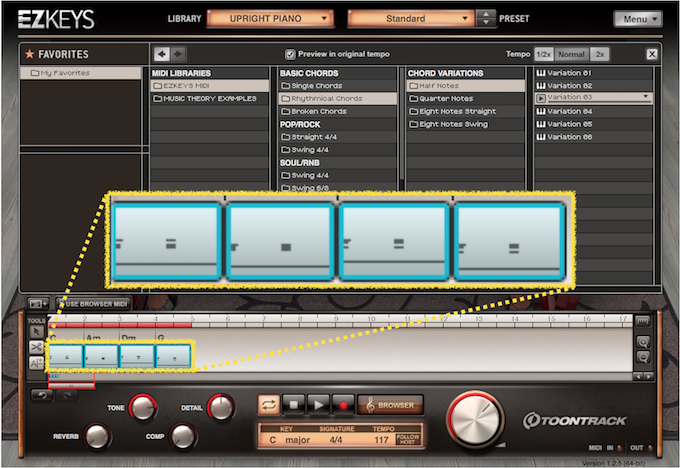The height and width of the screenshot is (468, 680).
Task: Step the preset up
Action: tap(486, 14)
